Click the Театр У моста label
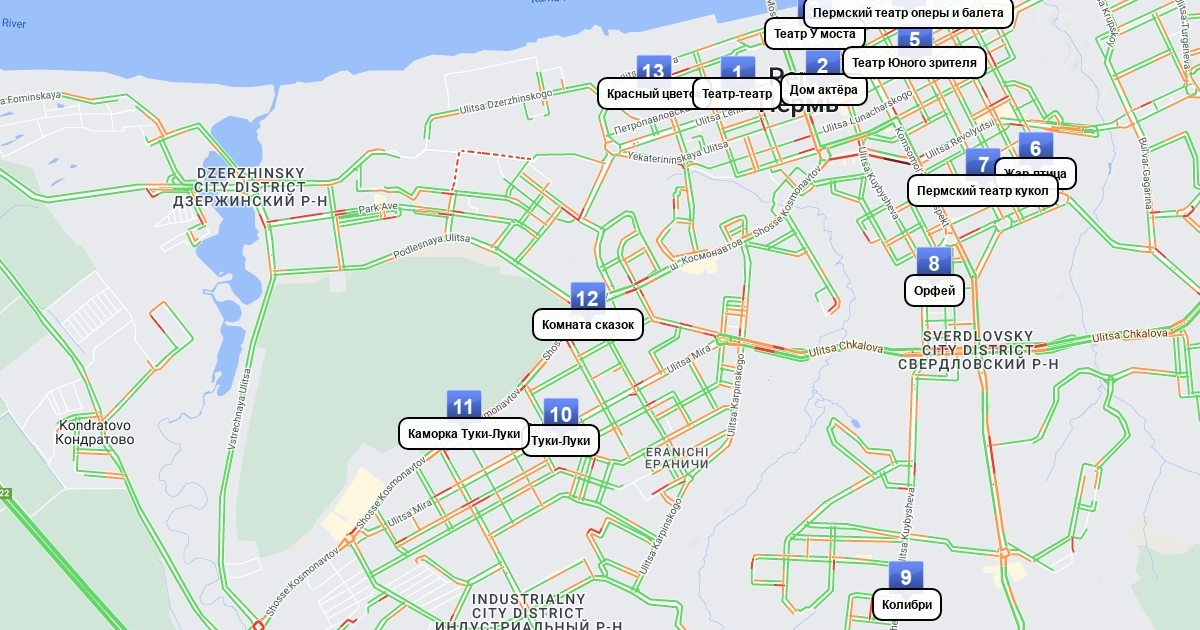Viewport: 1200px width, 630px height. 814,33
